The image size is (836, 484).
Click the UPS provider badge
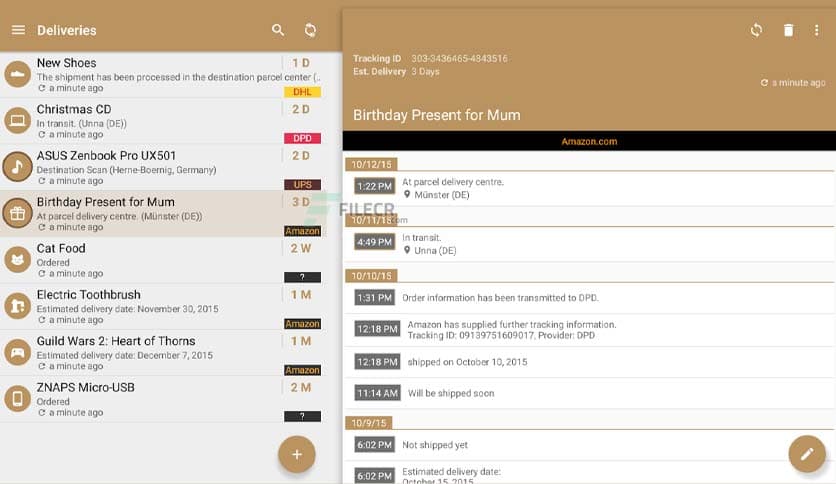click(x=302, y=184)
